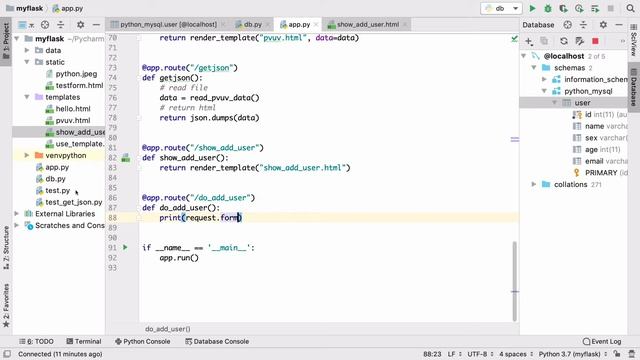640x360 pixels.
Task: Run with coverage icon in top toolbar
Action: (563, 8)
